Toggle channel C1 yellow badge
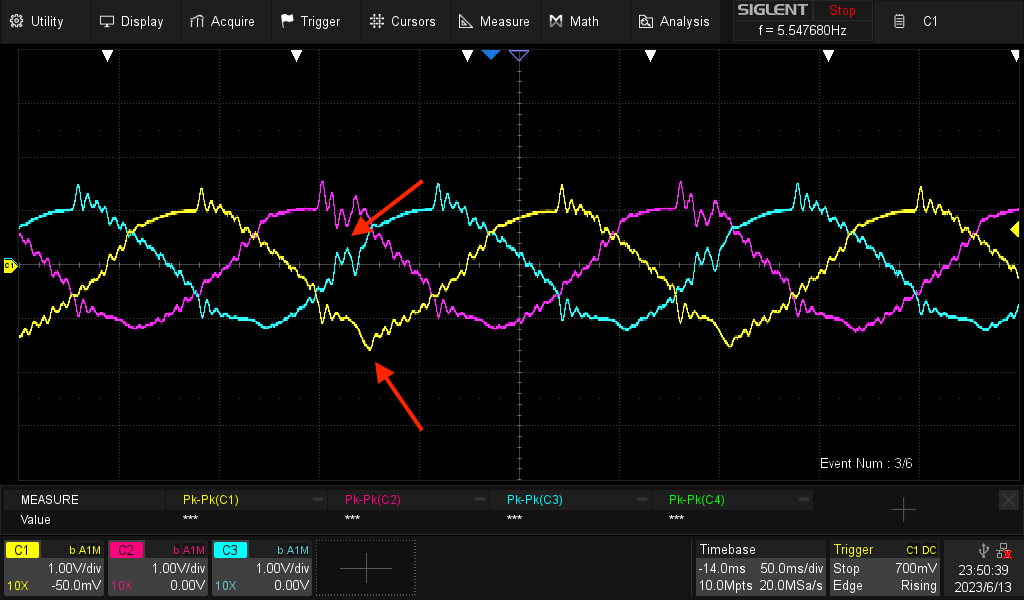 pyautogui.click(x=22, y=550)
